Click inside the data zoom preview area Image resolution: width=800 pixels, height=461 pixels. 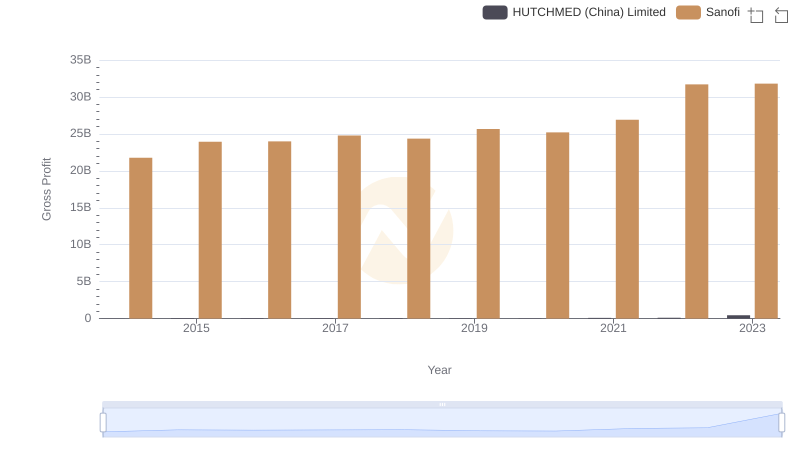[x=442, y=423]
